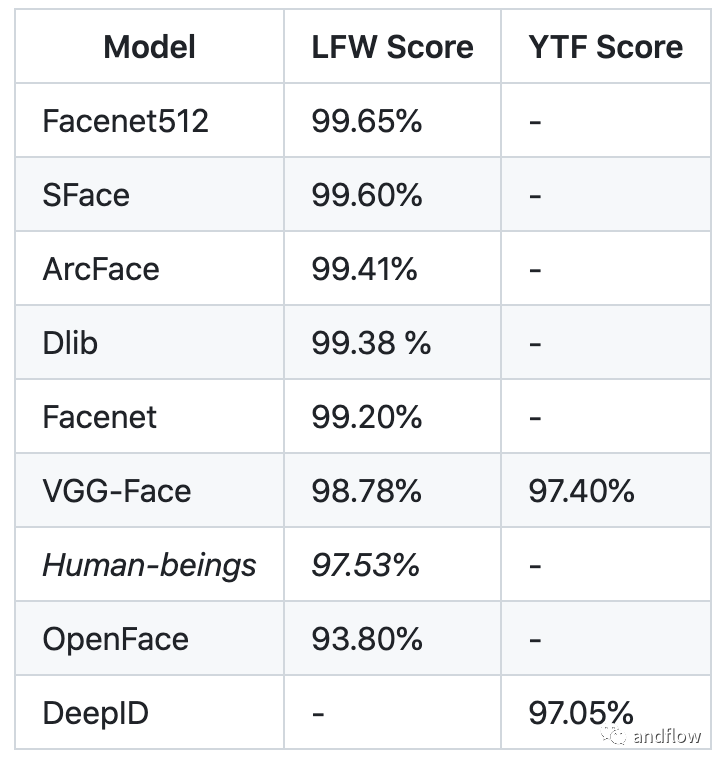The image size is (724, 766).
Task: Click the 97.05% YTF score value
Action: pos(581,713)
